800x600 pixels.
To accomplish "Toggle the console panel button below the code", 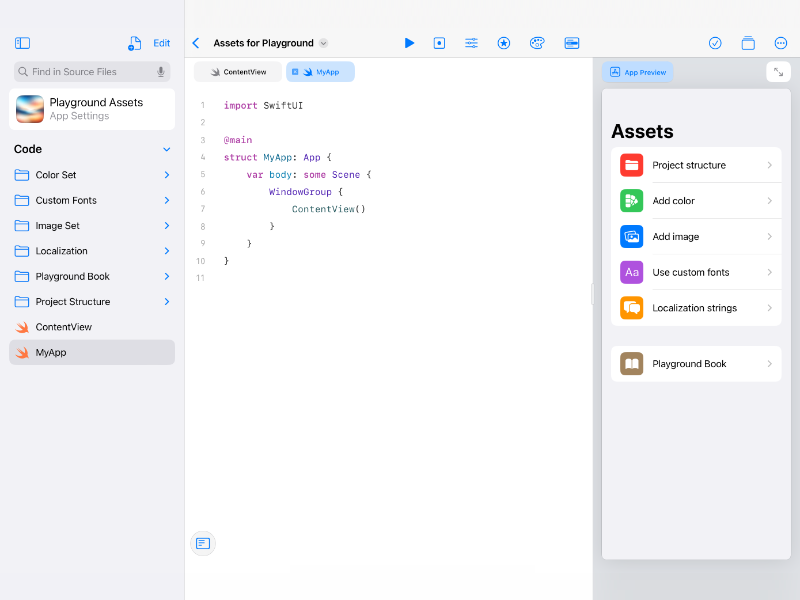I will tap(203, 543).
